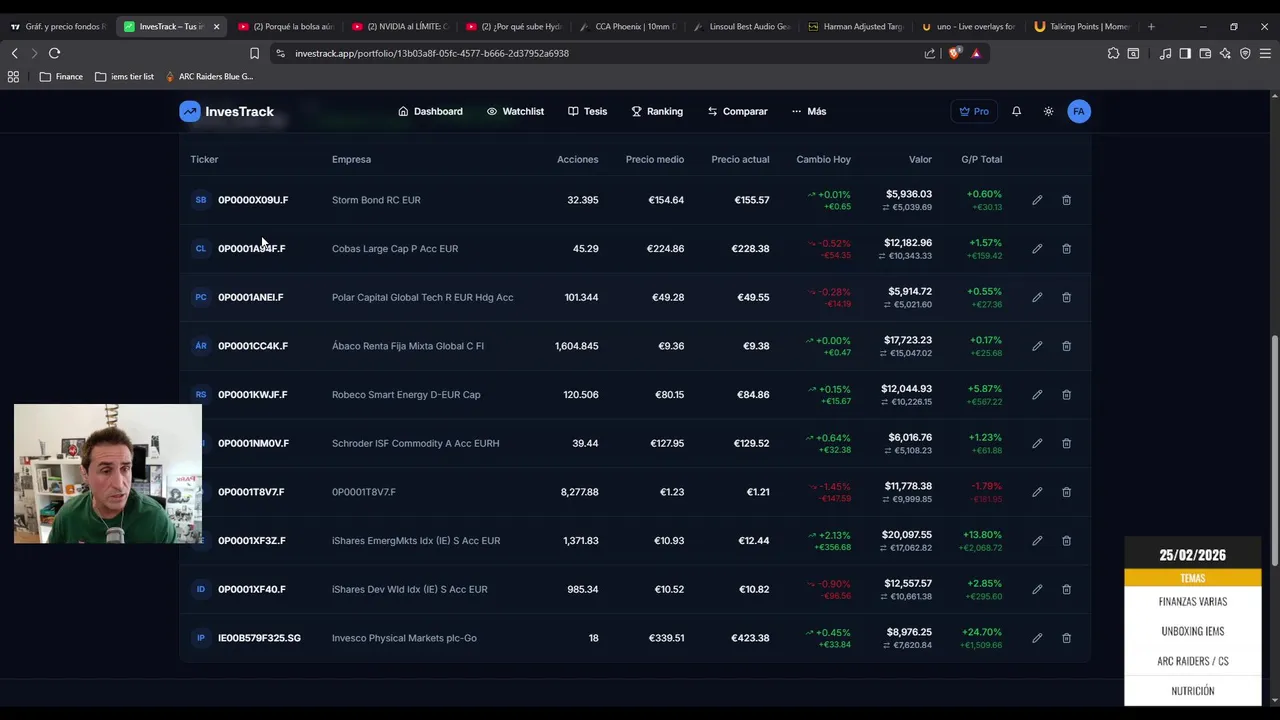Toggle the light/dark theme sun icon

click(1048, 111)
